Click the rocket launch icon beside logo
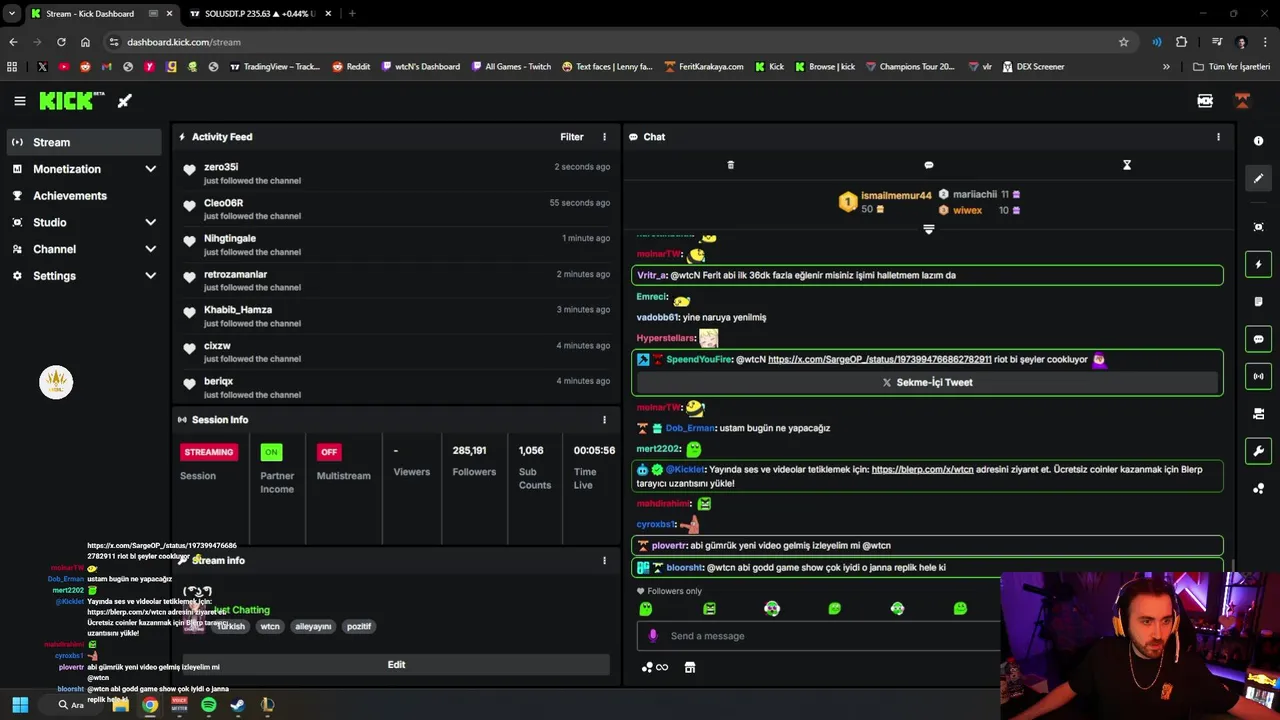 pos(125,101)
